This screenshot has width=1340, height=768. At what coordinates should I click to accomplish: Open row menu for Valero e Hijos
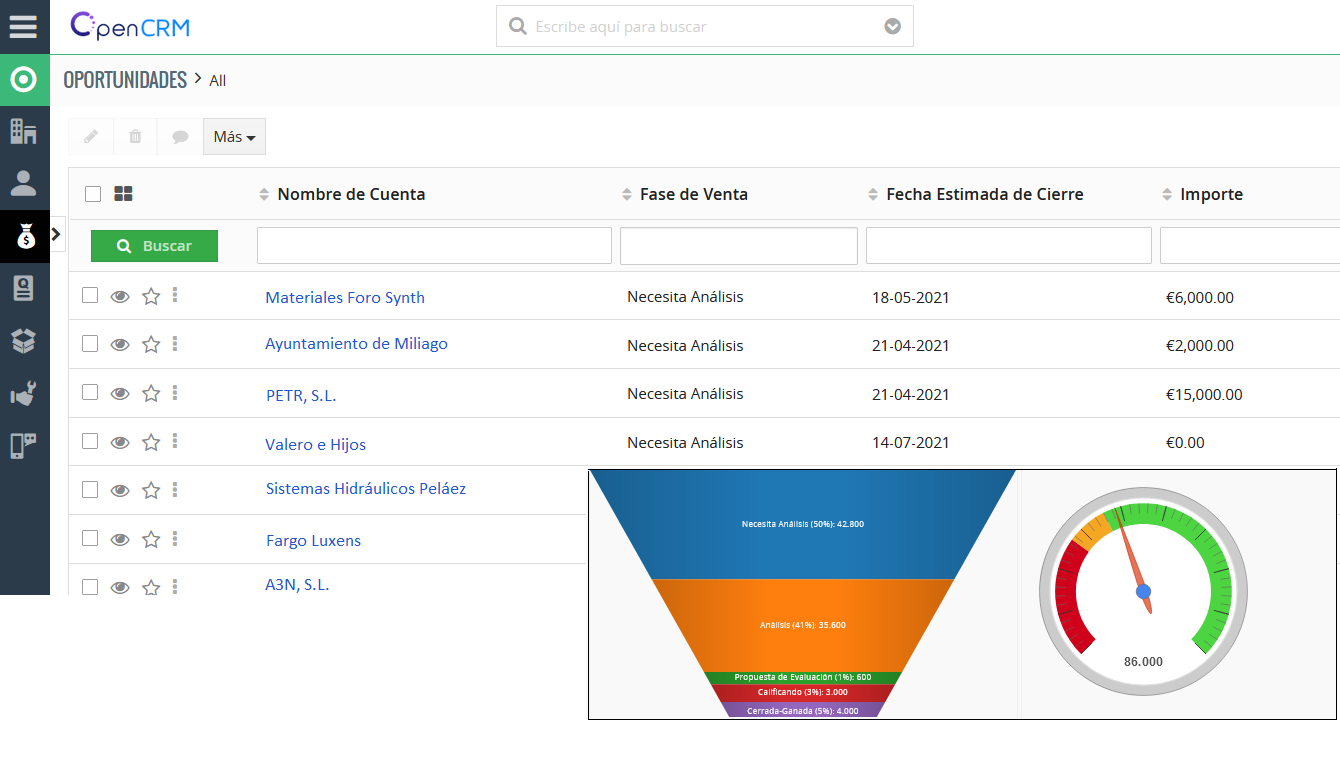(175, 440)
